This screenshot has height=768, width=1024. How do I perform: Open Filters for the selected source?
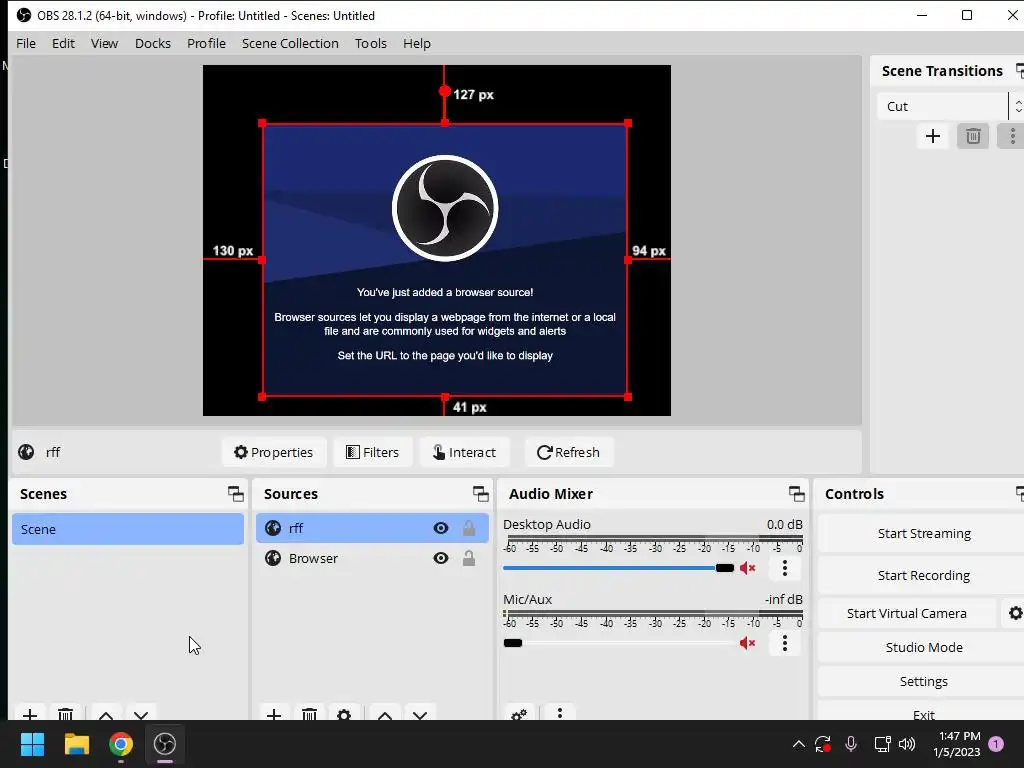[x=372, y=452]
